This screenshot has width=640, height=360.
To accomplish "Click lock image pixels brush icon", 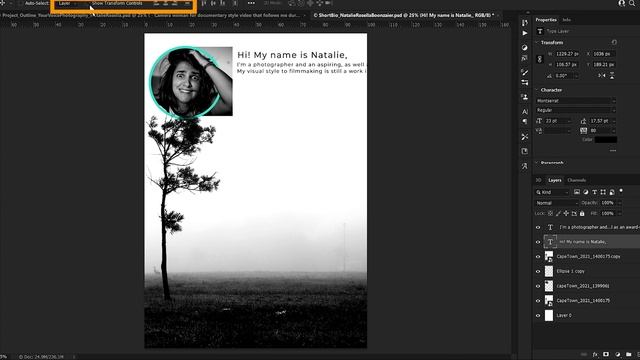I will (x=558, y=213).
